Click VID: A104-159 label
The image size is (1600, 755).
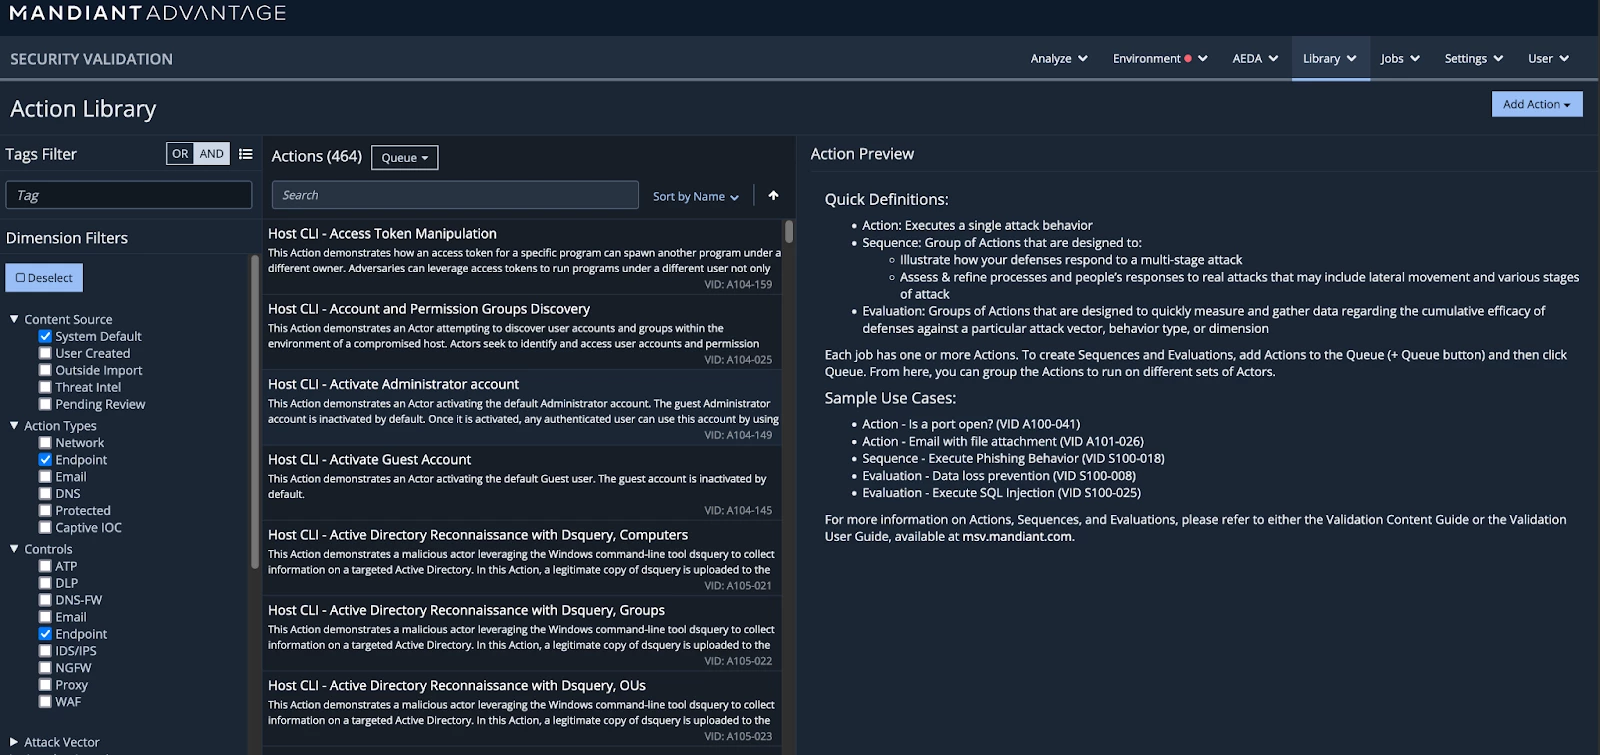(x=738, y=285)
